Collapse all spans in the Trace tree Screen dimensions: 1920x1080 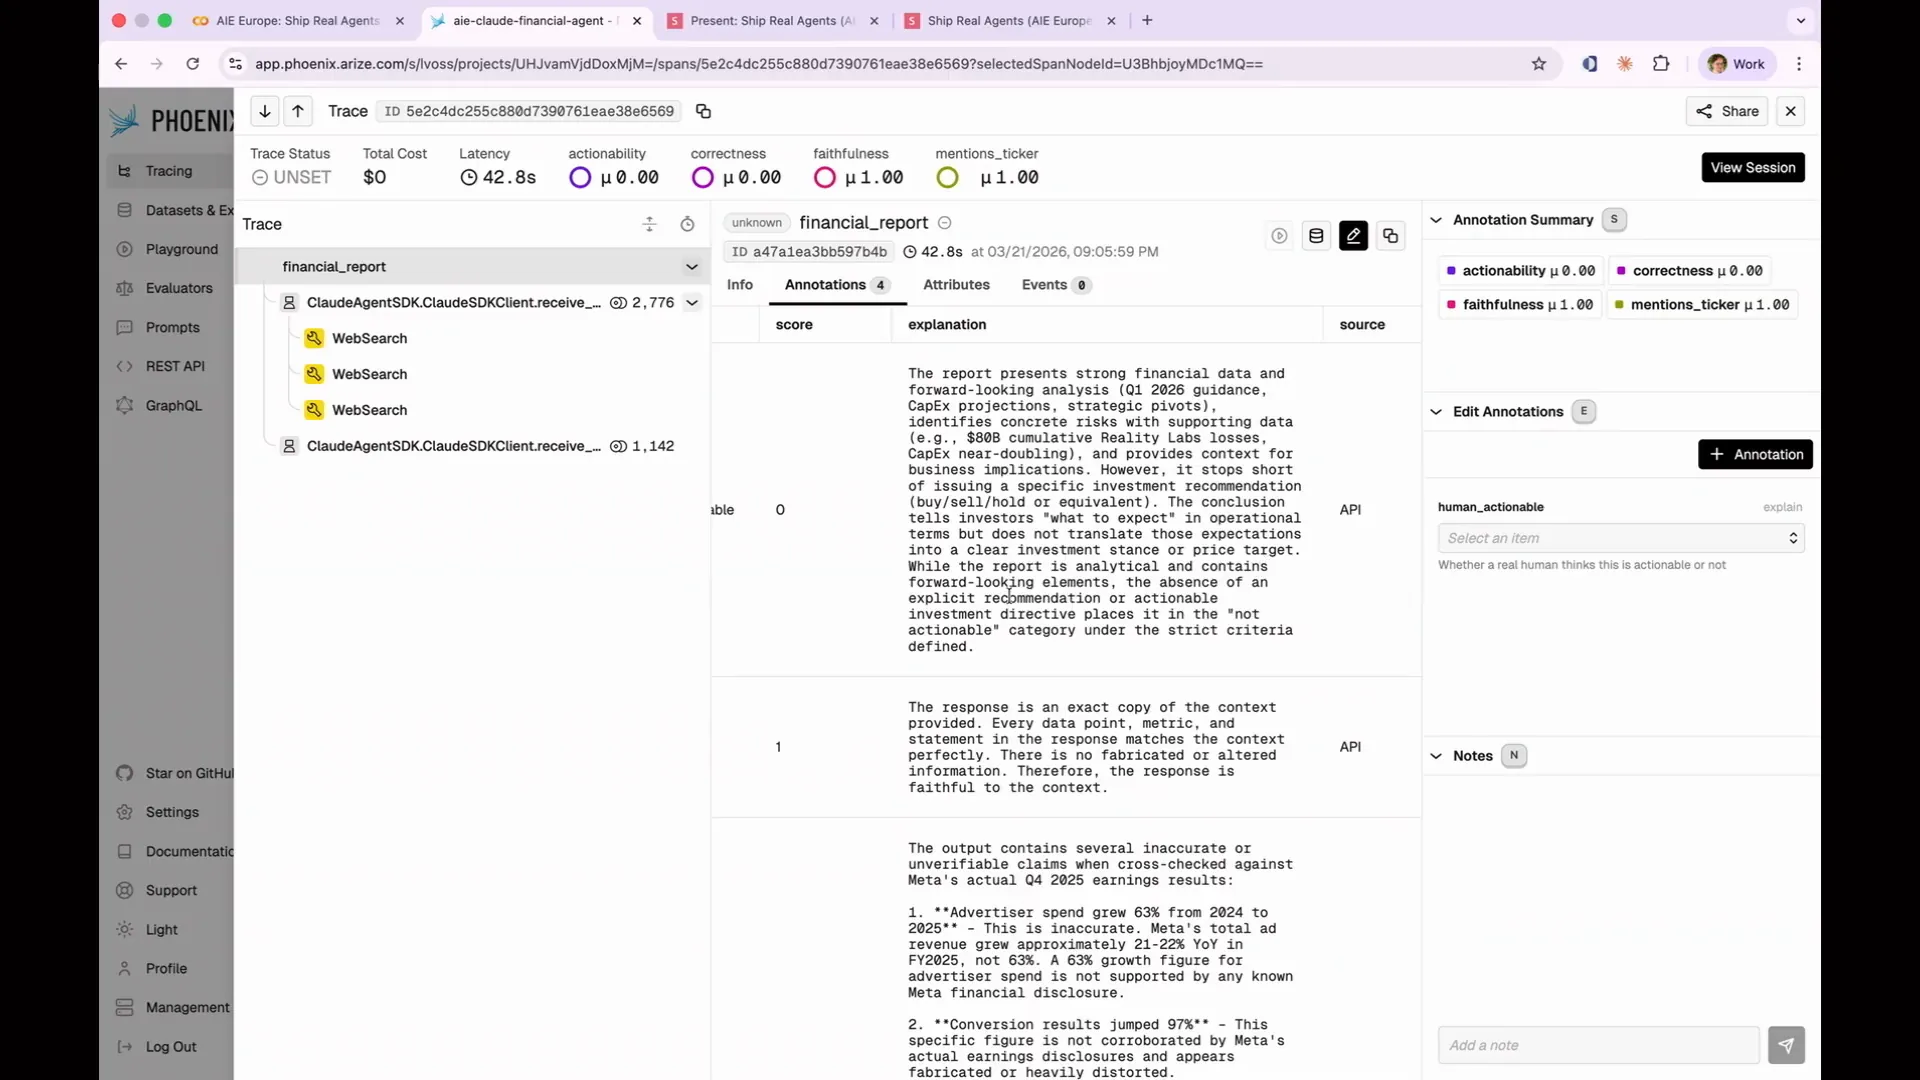coord(649,224)
